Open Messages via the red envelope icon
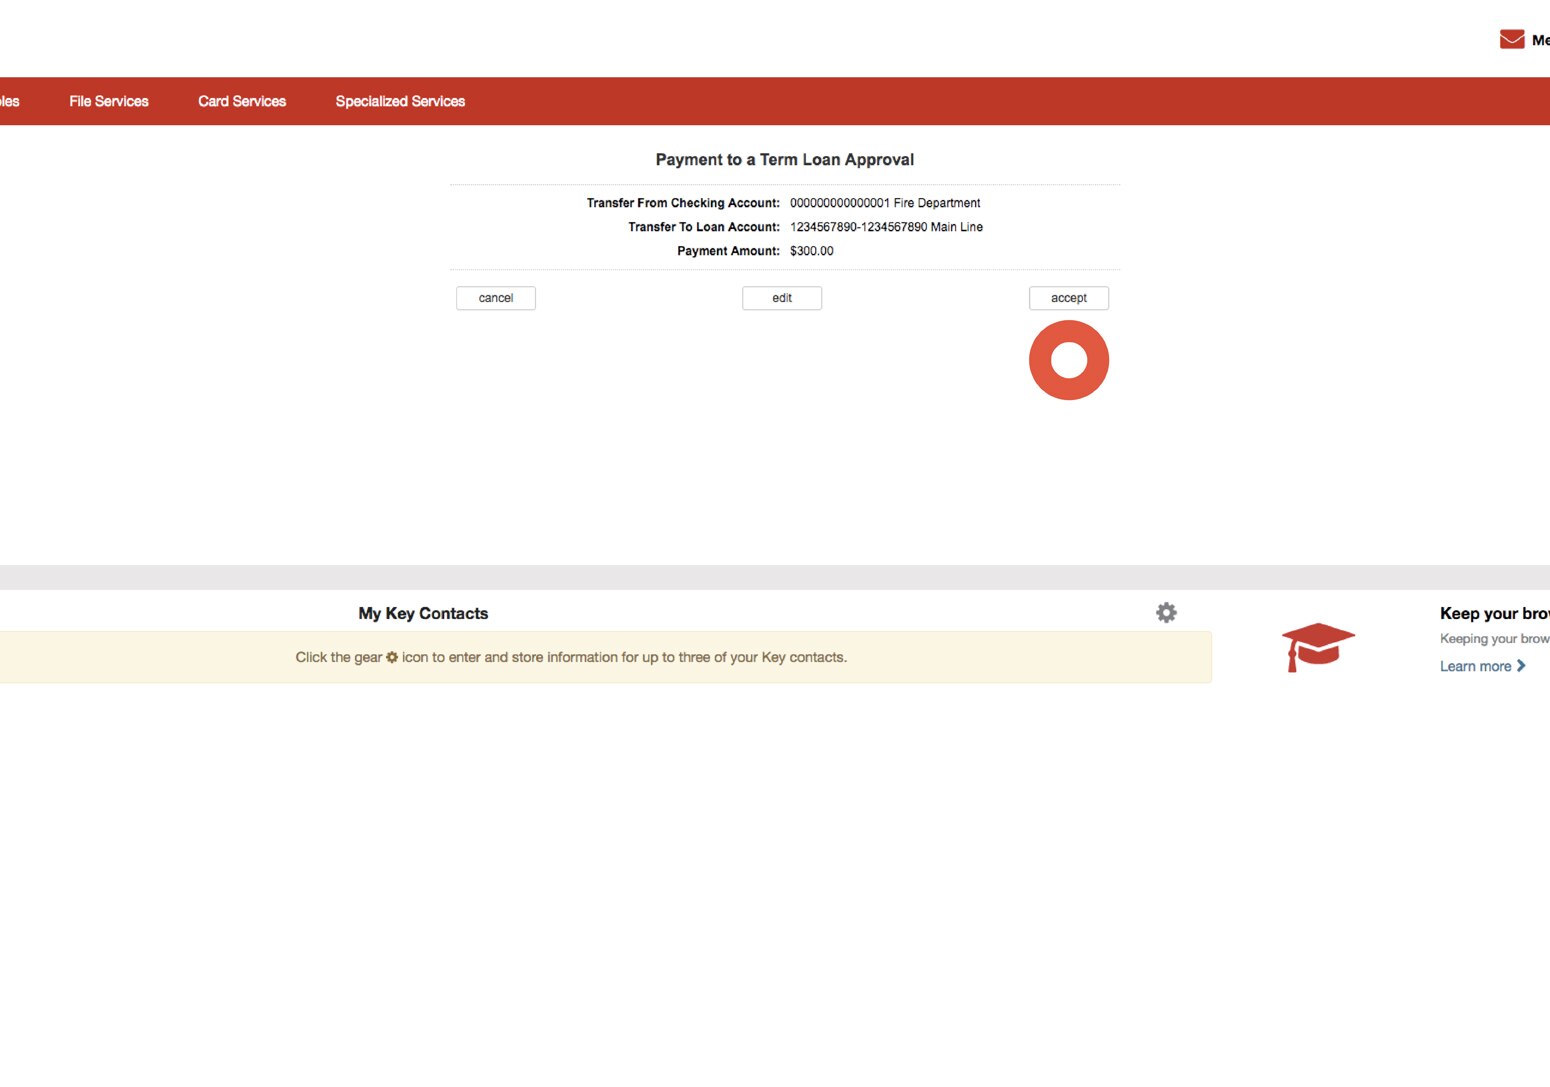Image resolution: width=1550 pixels, height=1087 pixels. pos(1511,38)
